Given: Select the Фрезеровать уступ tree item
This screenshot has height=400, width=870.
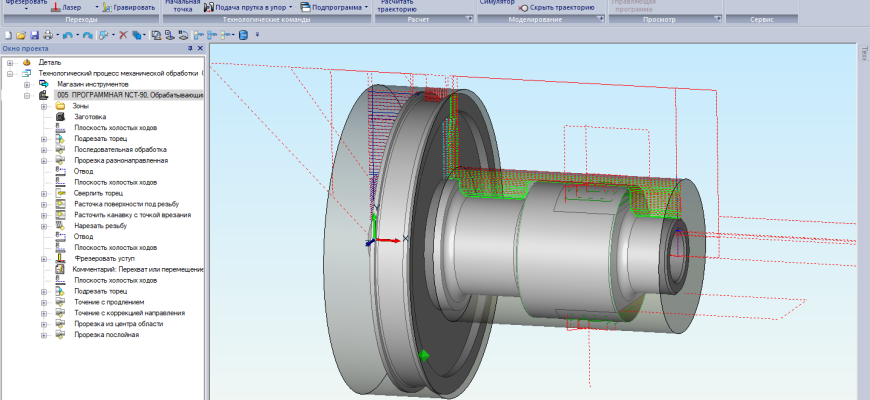Looking at the screenshot, I should [x=104, y=258].
